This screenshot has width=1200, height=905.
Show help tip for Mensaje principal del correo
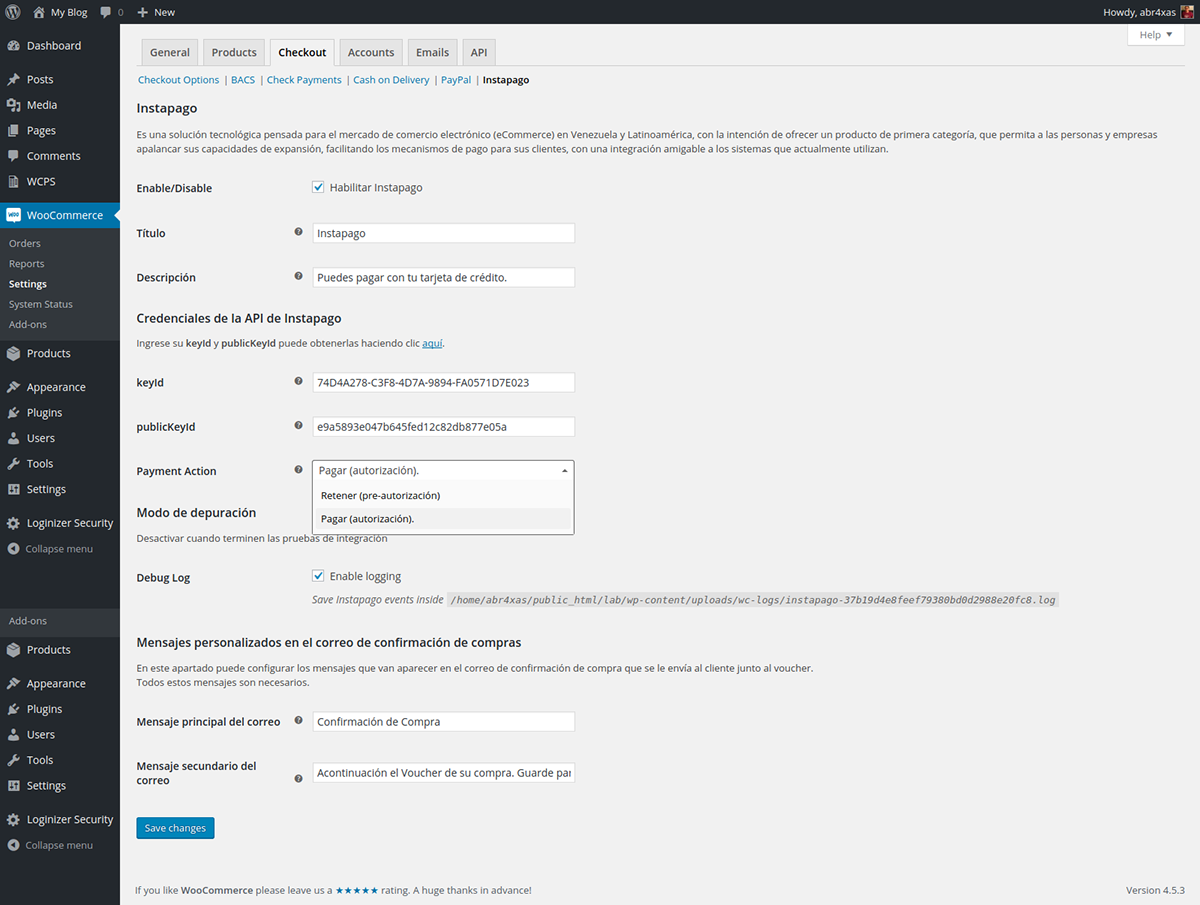tap(298, 720)
